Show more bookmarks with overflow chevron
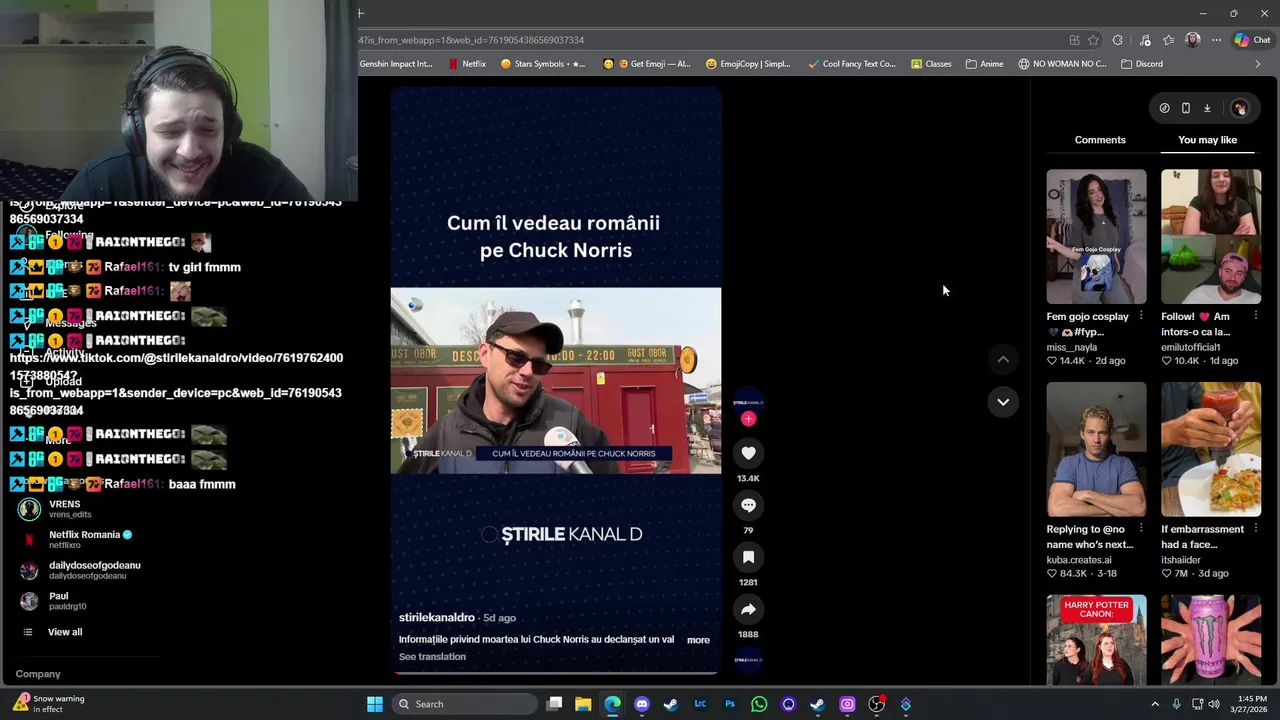This screenshot has height=720, width=1280. (1258, 64)
